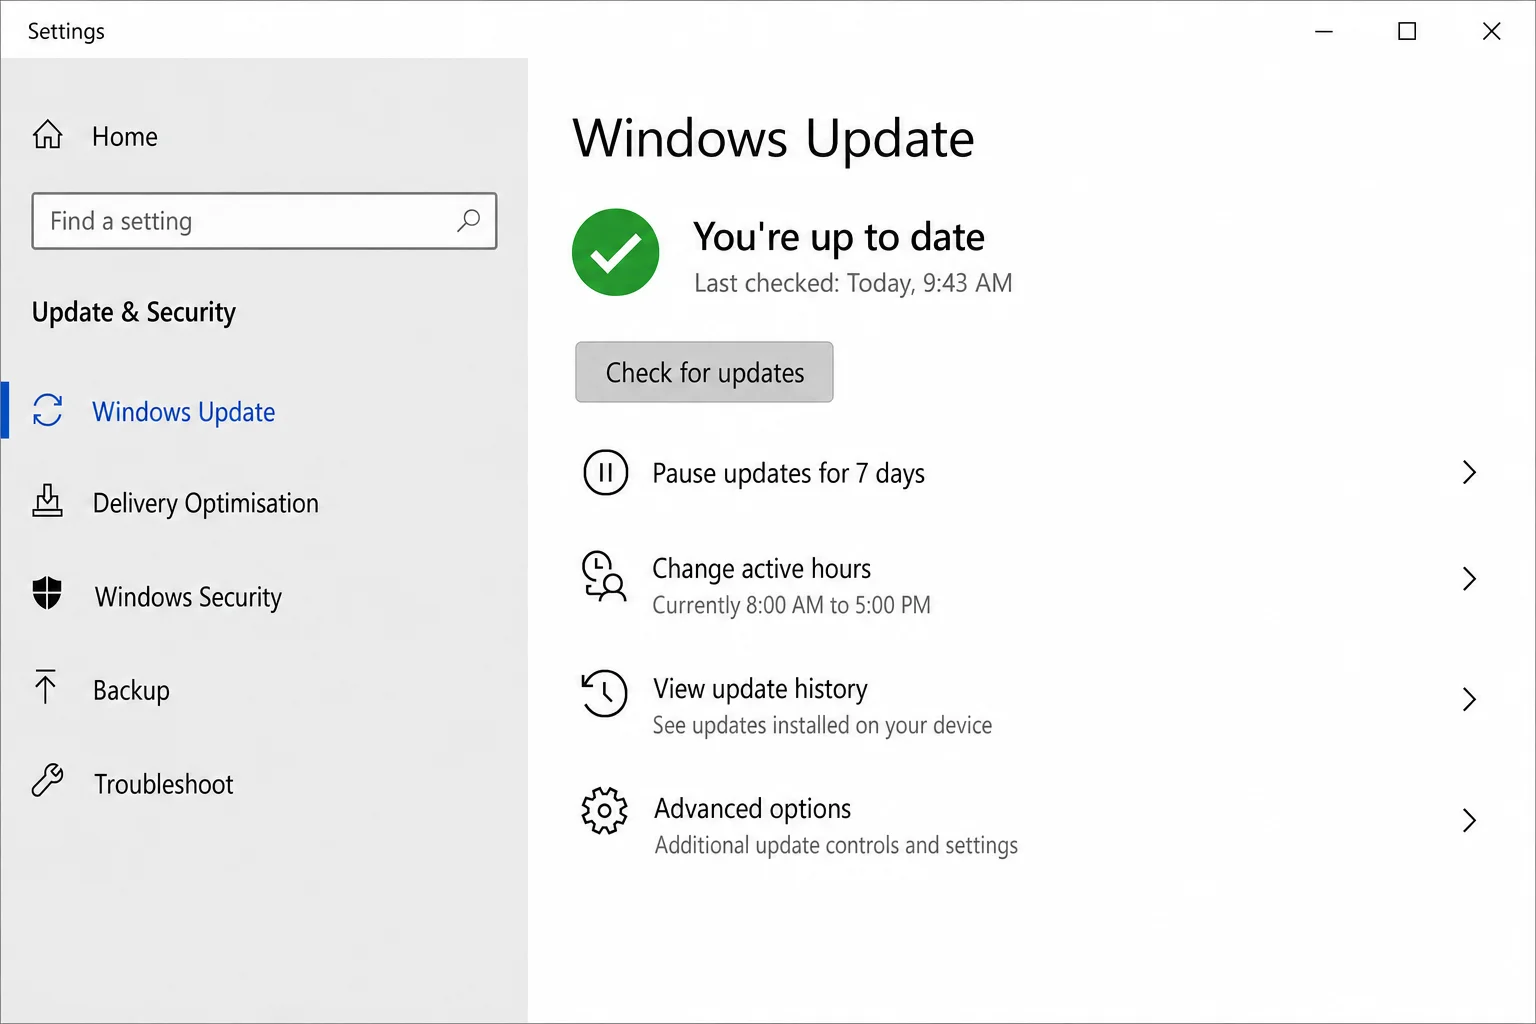Minimize the Settings window

tap(1323, 31)
